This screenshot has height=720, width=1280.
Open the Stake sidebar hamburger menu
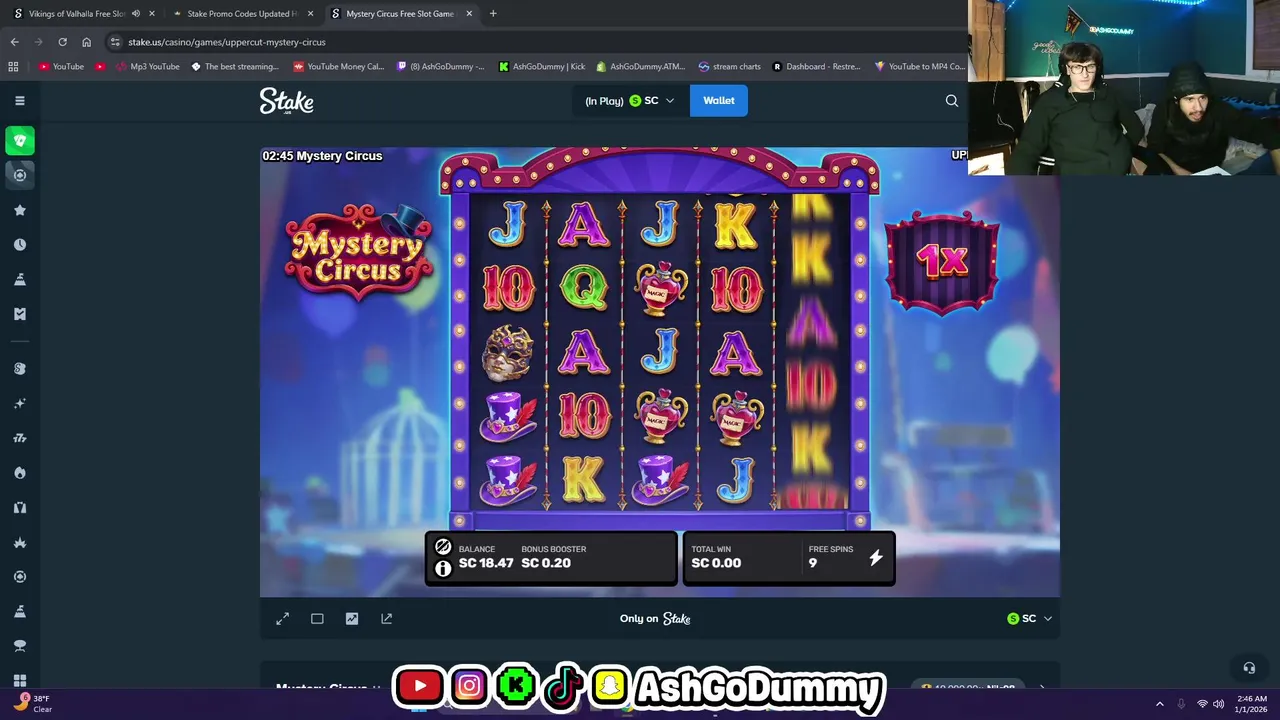(19, 100)
